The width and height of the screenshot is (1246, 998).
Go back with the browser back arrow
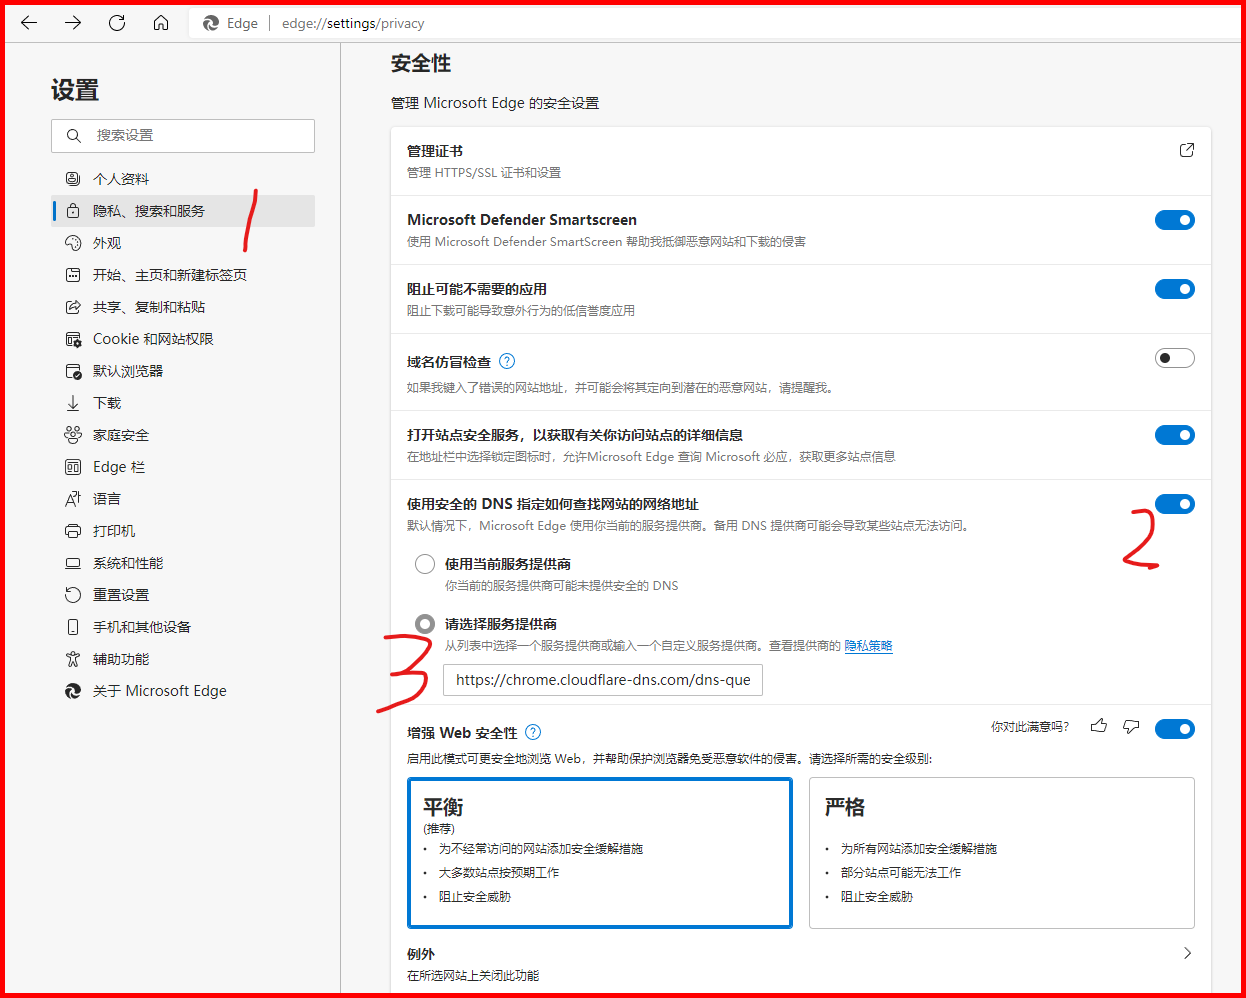click(29, 23)
